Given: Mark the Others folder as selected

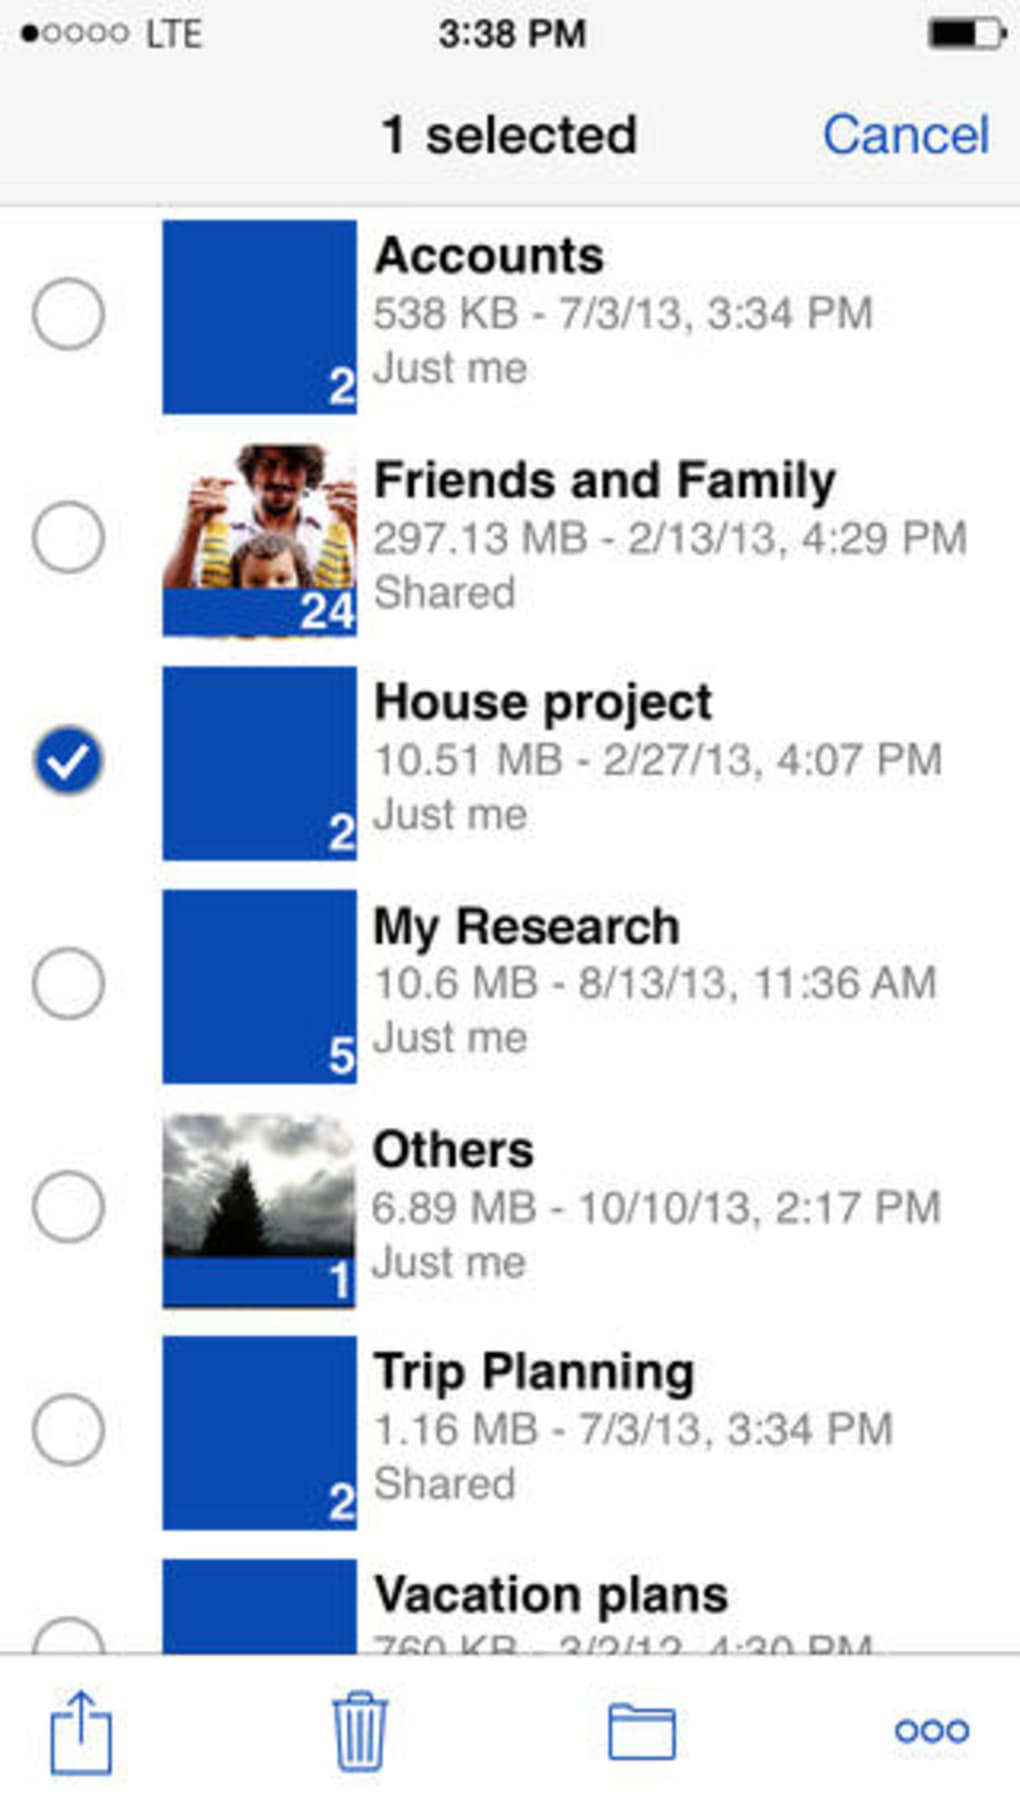Looking at the screenshot, I should coord(68,1207).
